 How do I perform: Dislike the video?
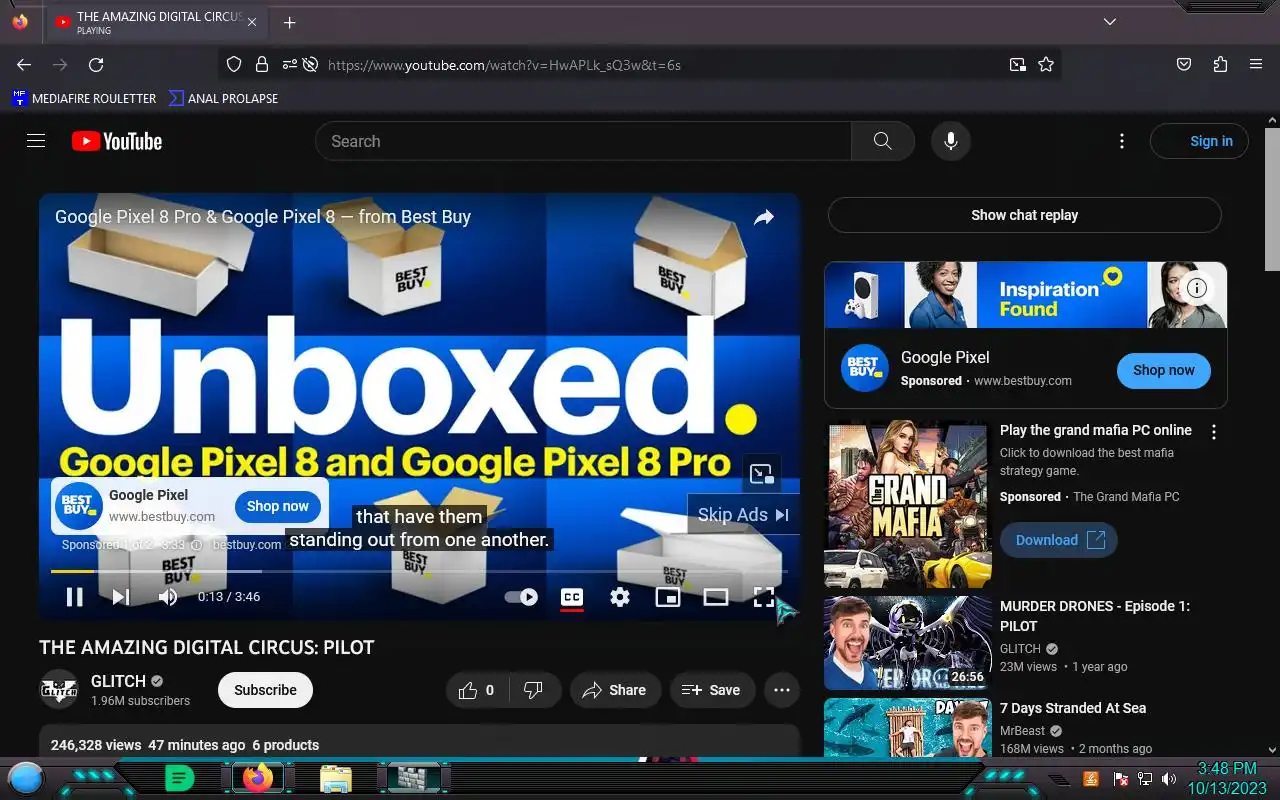coord(533,690)
